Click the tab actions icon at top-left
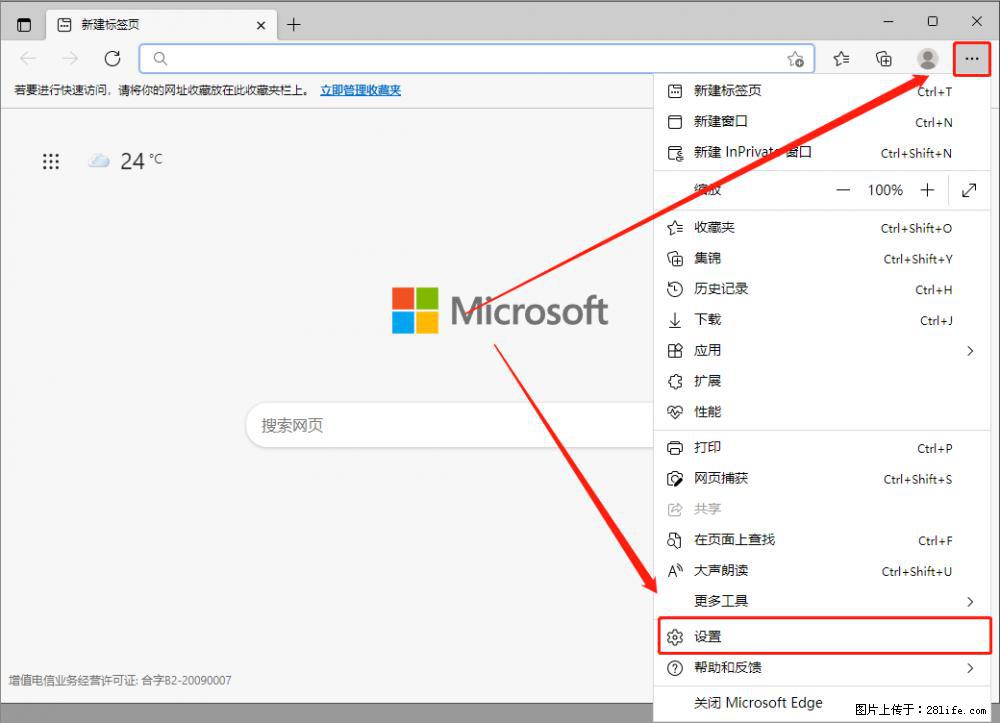This screenshot has height=723, width=1000. pyautogui.click(x=22, y=23)
